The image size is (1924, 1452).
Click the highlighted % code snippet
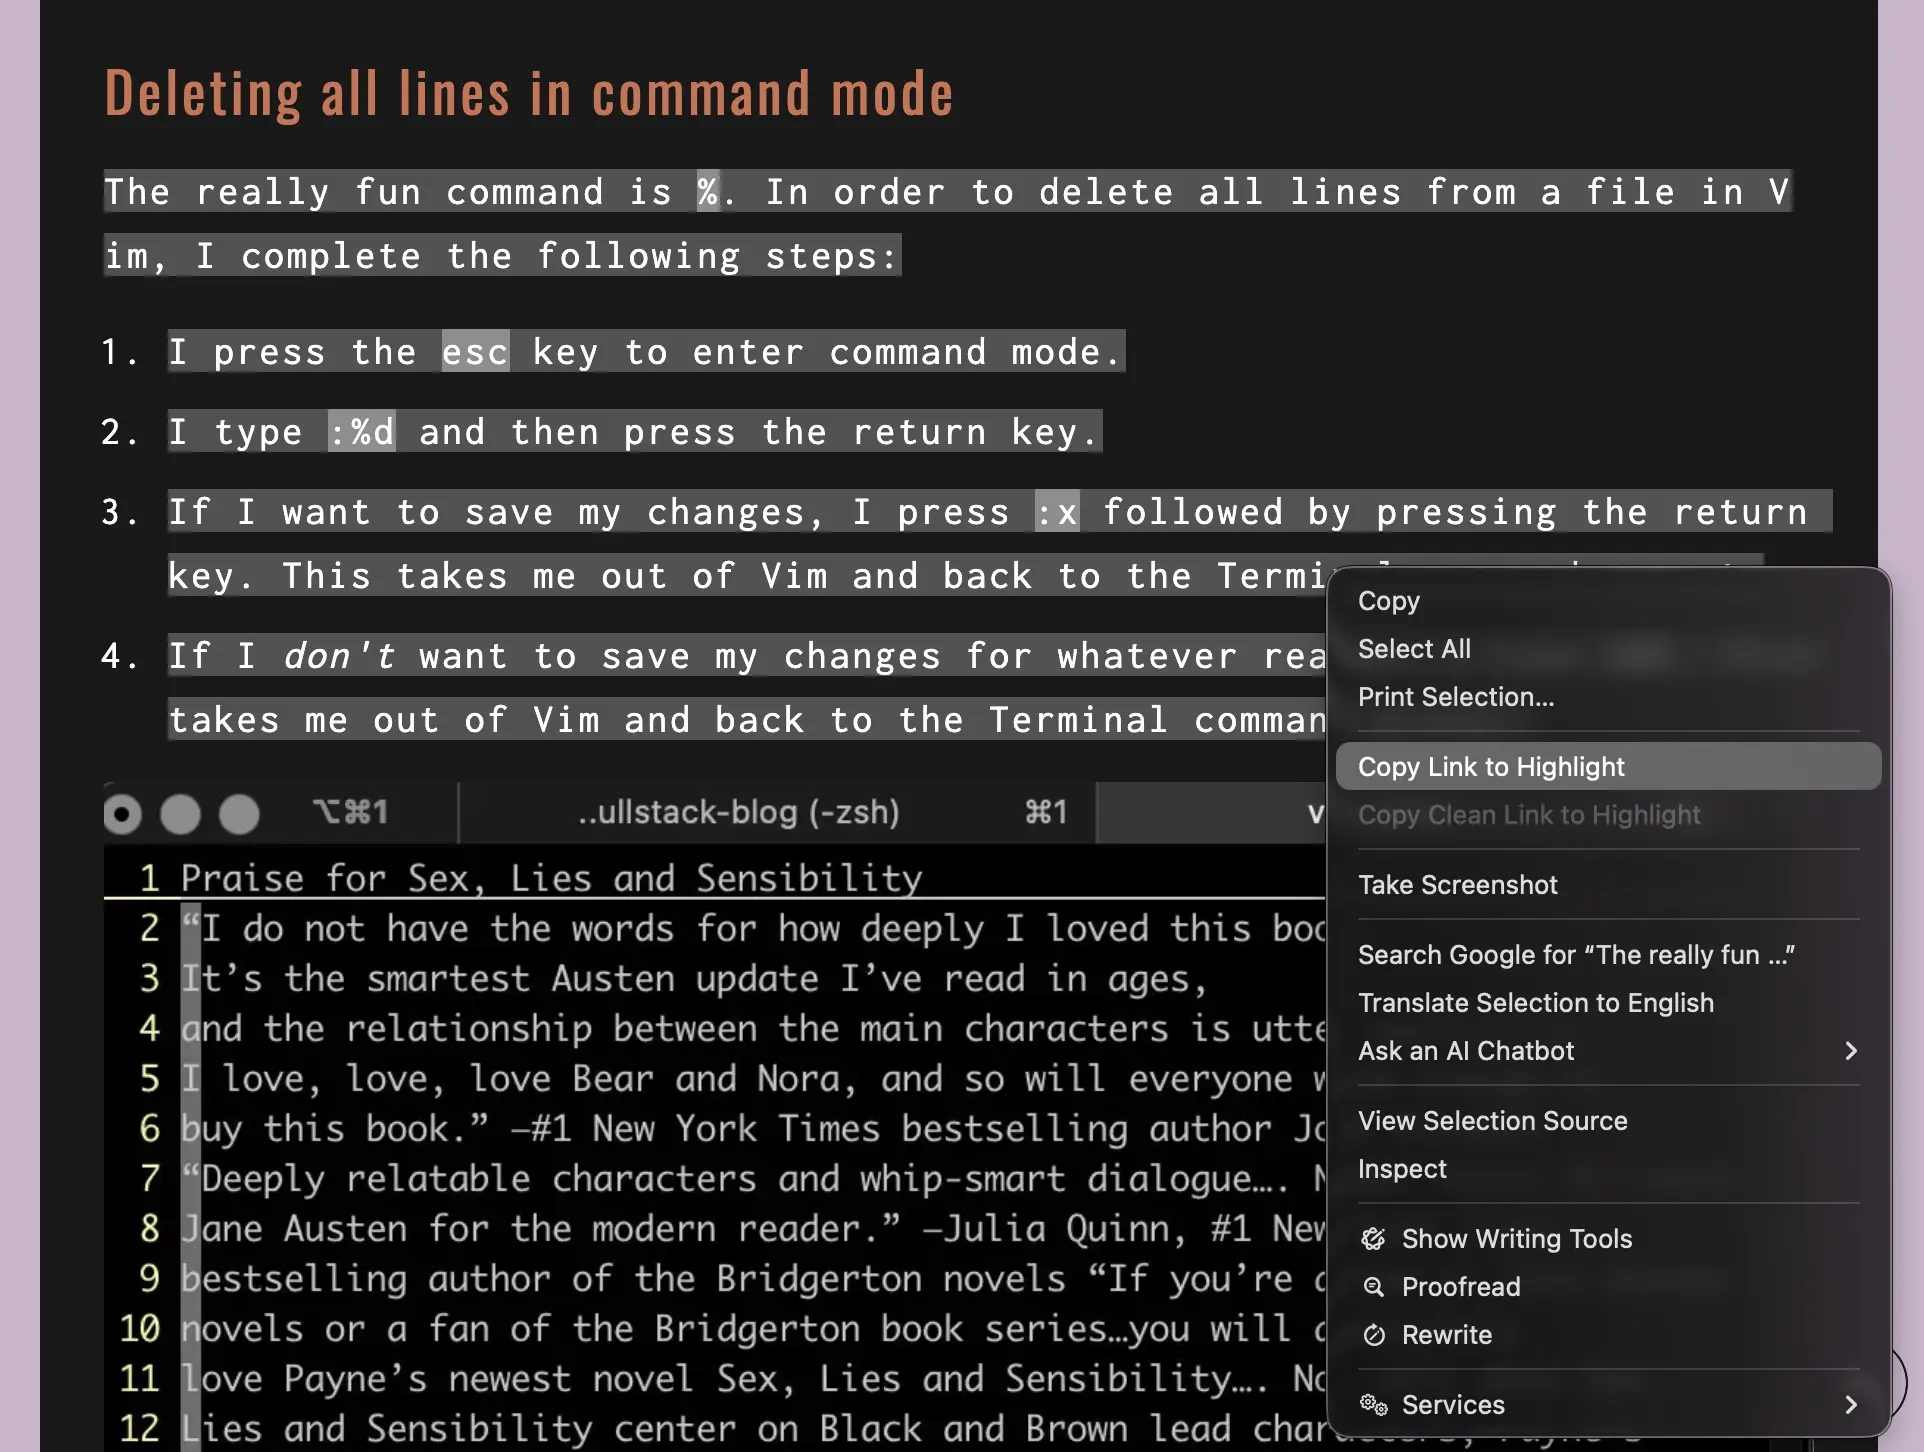708,191
